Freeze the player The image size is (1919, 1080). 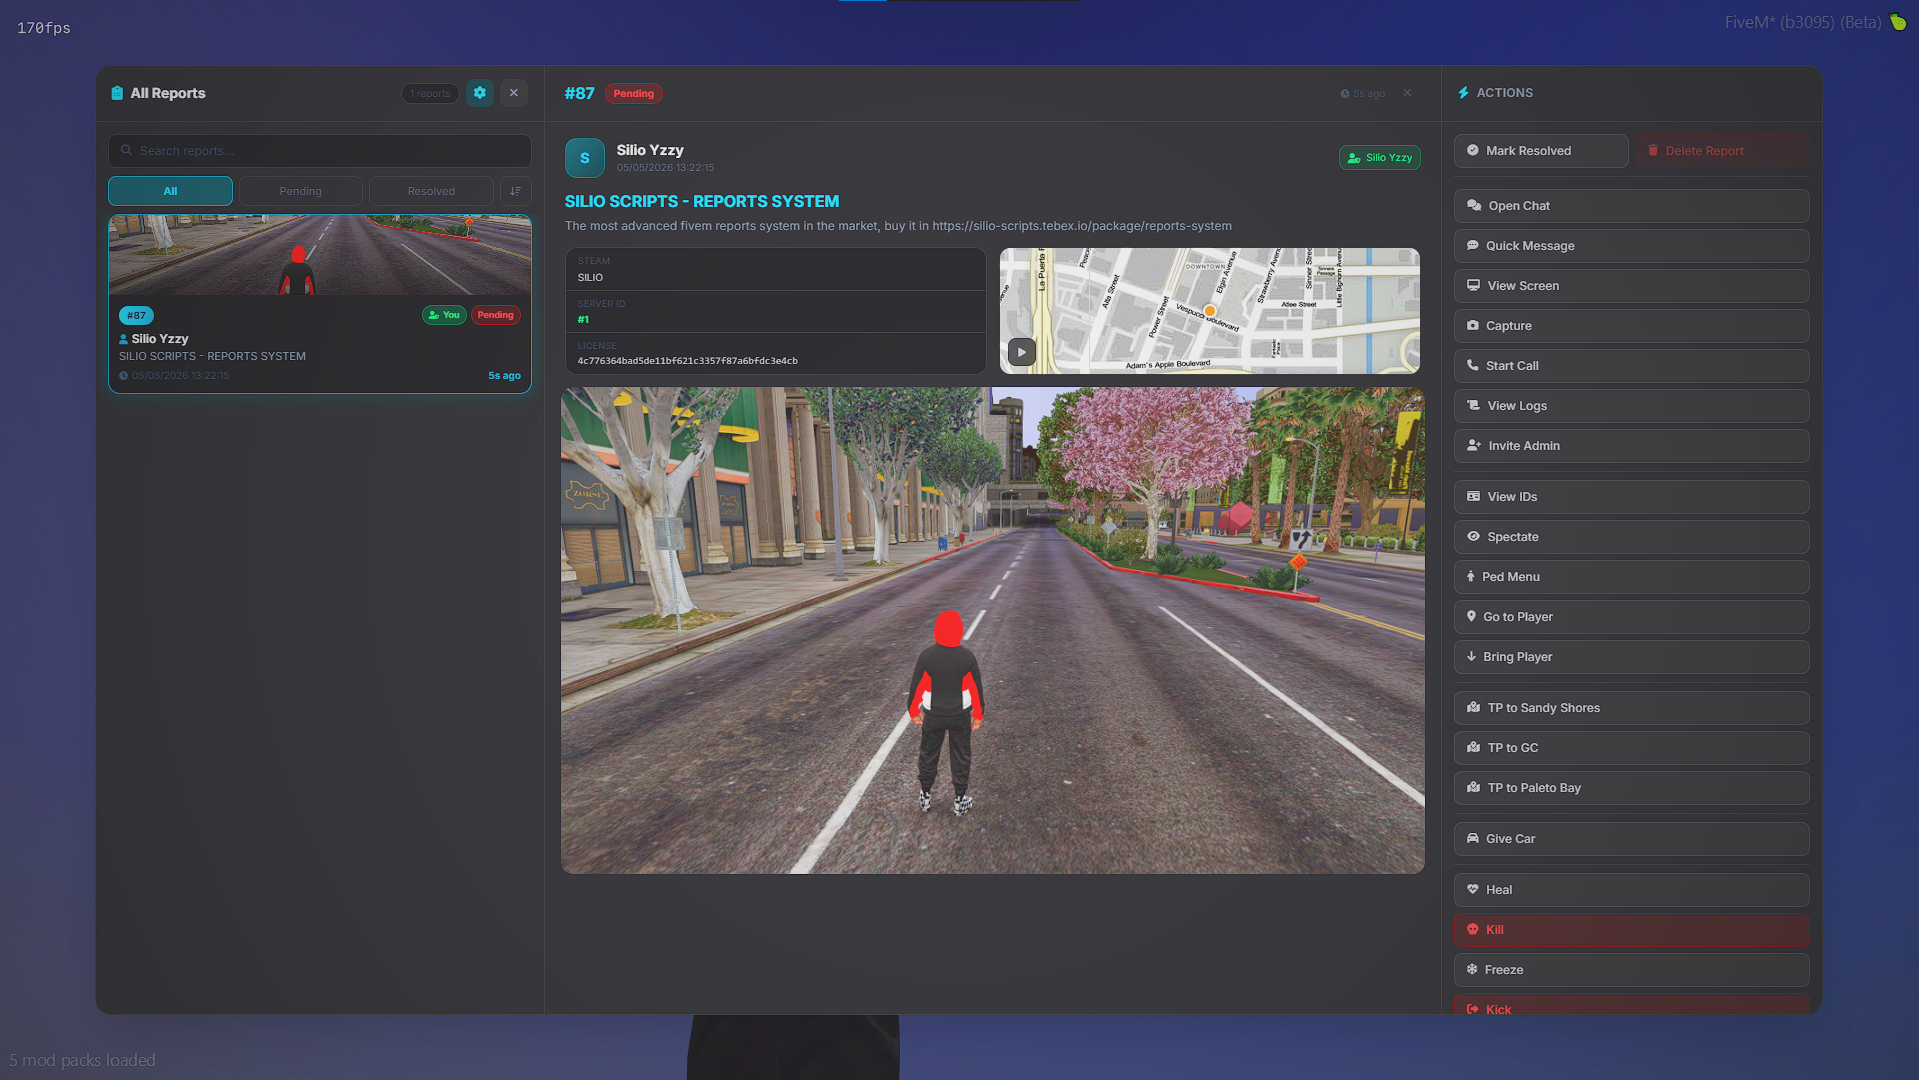[1632, 970]
